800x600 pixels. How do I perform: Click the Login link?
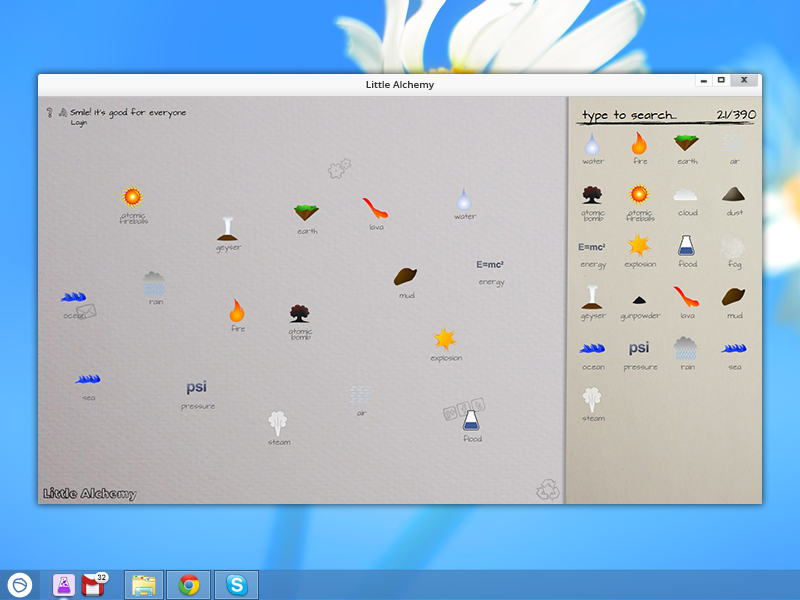[x=79, y=123]
